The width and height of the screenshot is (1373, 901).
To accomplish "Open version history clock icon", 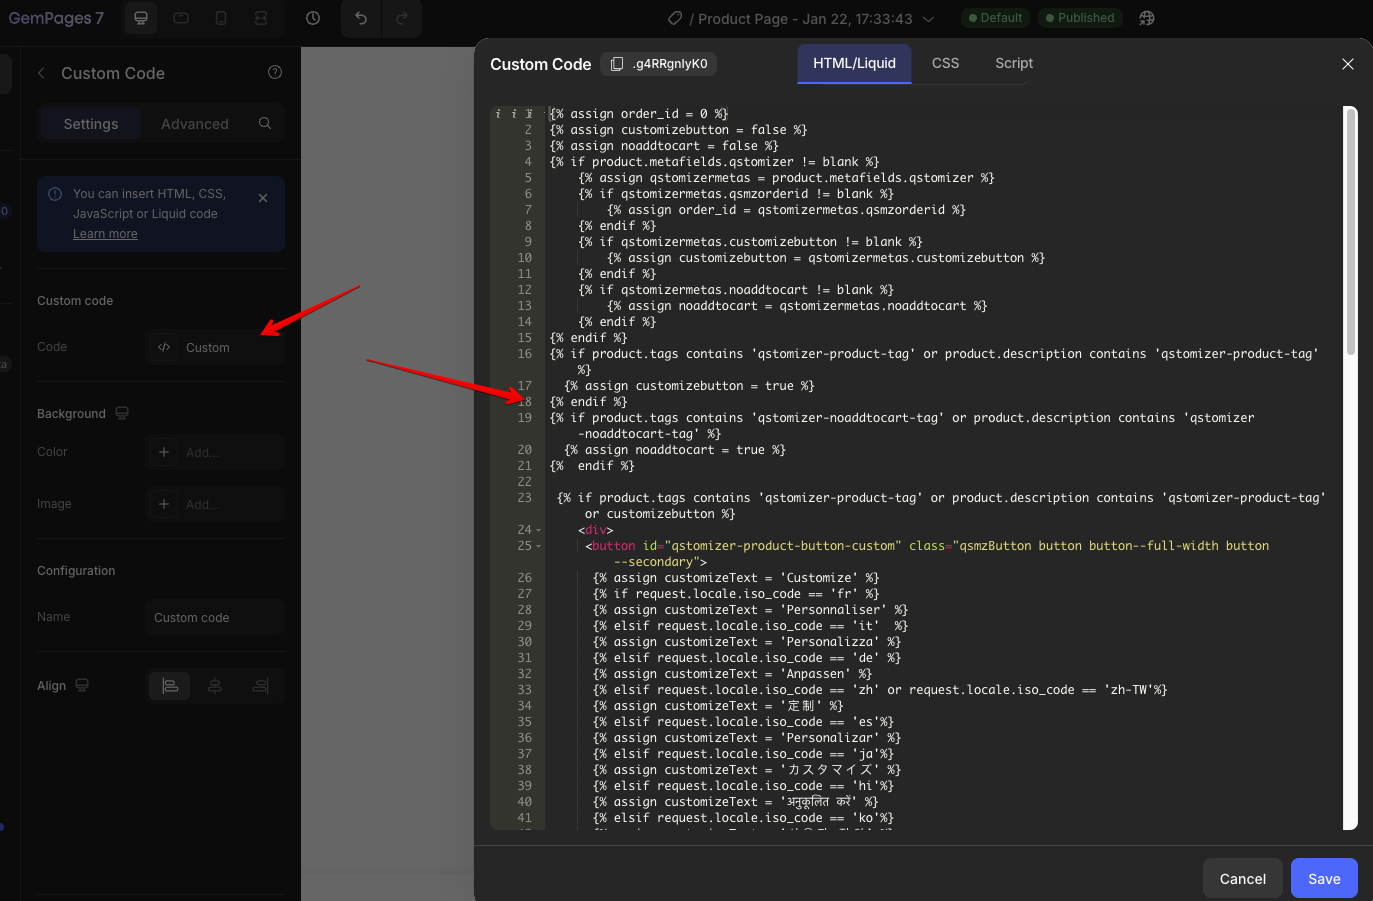I will [x=313, y=18].
